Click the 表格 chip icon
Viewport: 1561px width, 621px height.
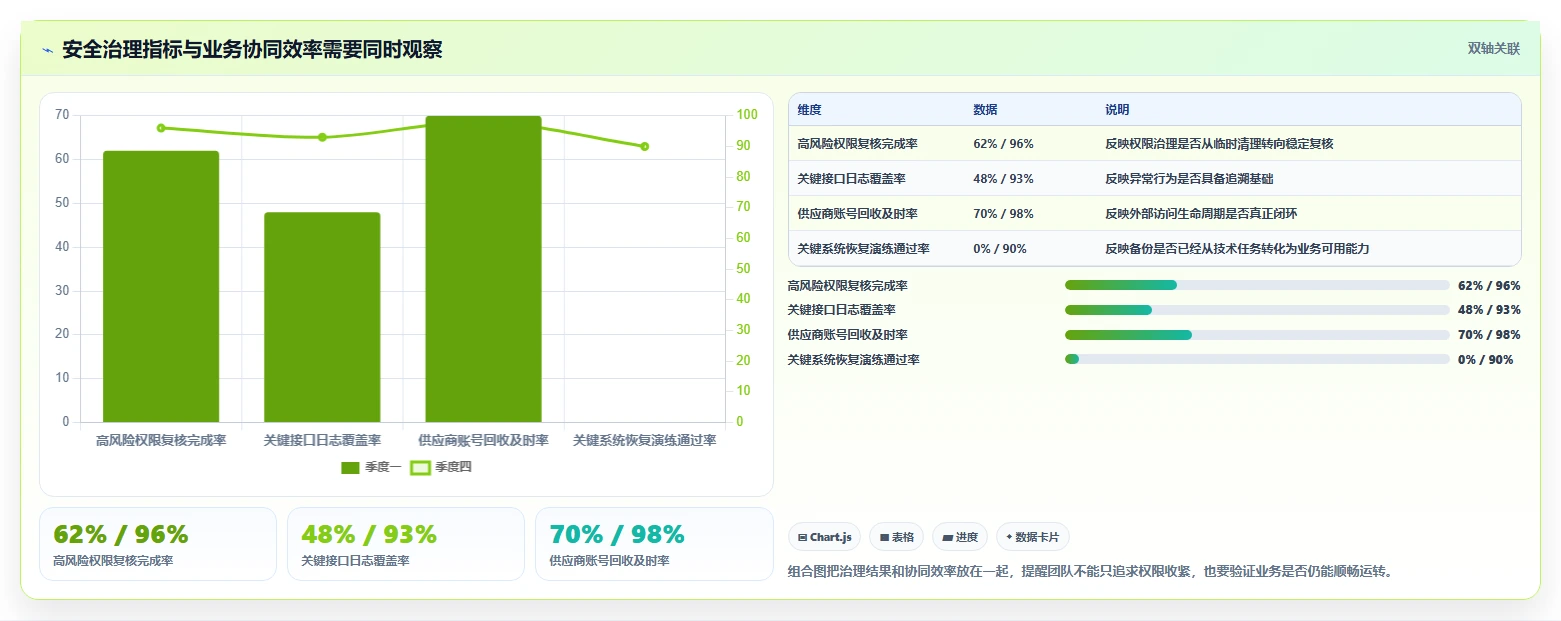(884, 538)
